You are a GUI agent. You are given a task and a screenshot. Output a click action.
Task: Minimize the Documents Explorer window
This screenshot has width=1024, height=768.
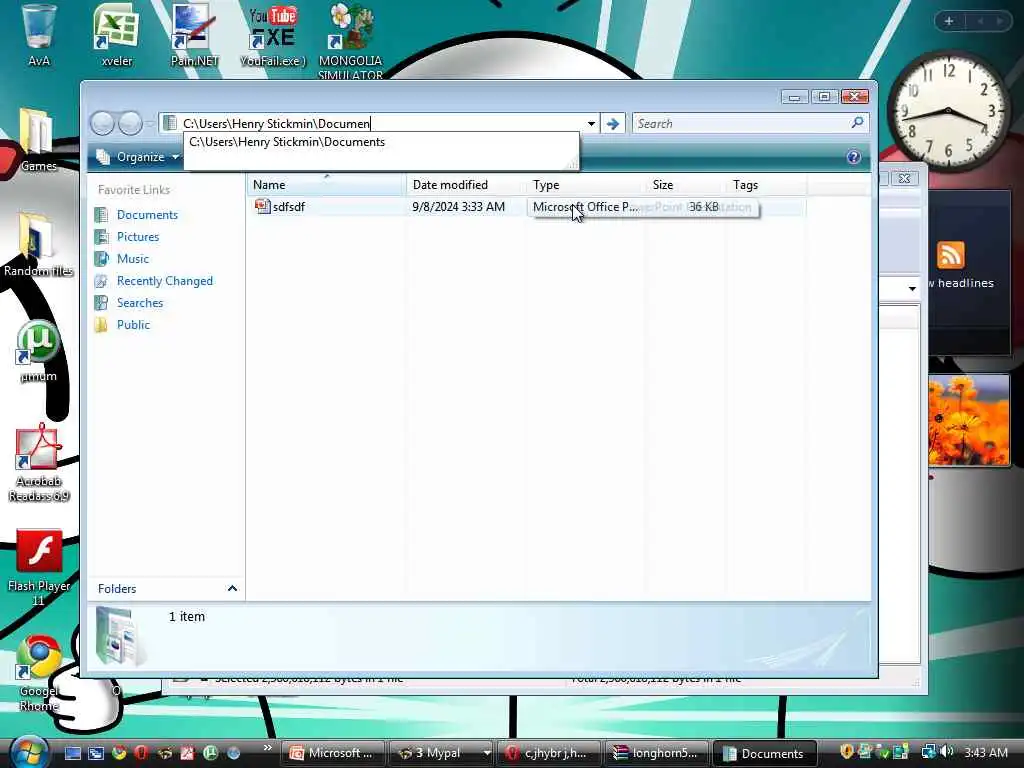pos(795,97)
